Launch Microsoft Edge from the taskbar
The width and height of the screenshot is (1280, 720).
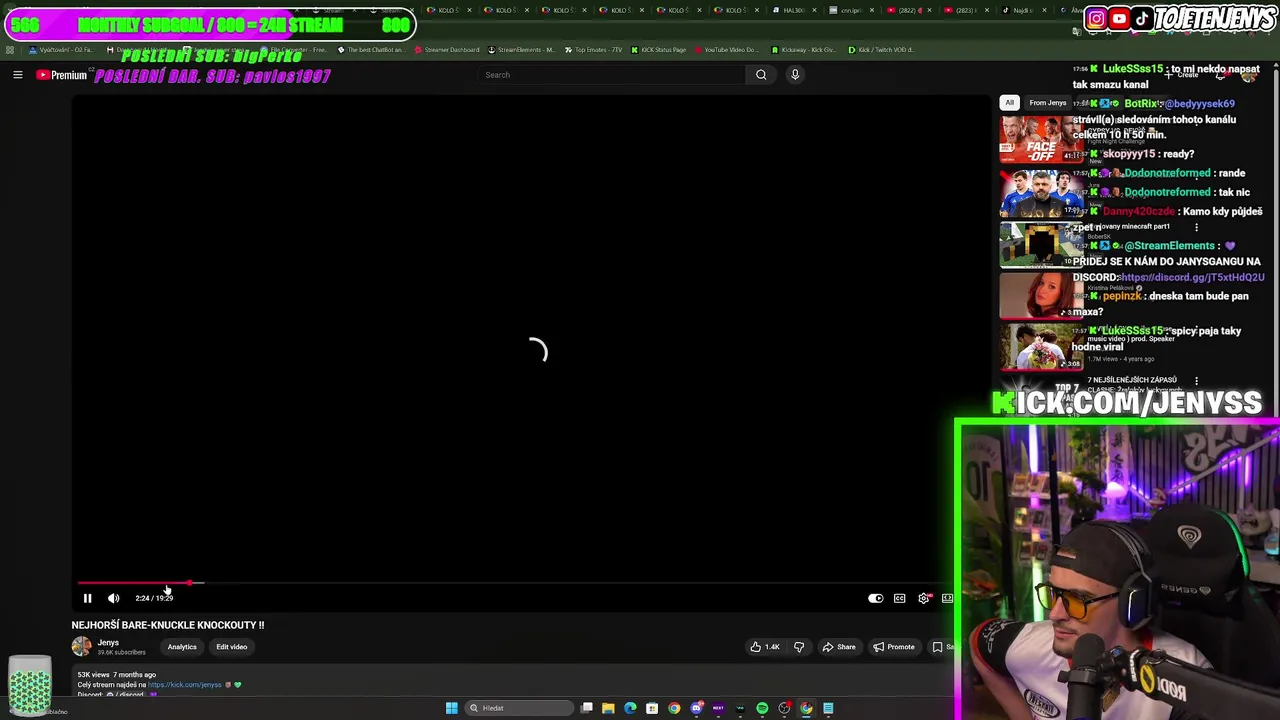630,708
